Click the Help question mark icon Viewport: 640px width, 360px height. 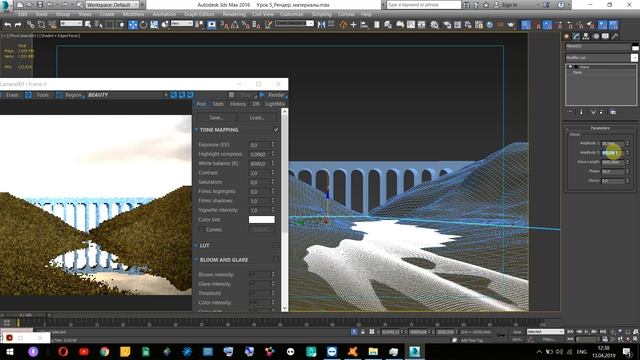pyautogui.click(x=561, y=4)
